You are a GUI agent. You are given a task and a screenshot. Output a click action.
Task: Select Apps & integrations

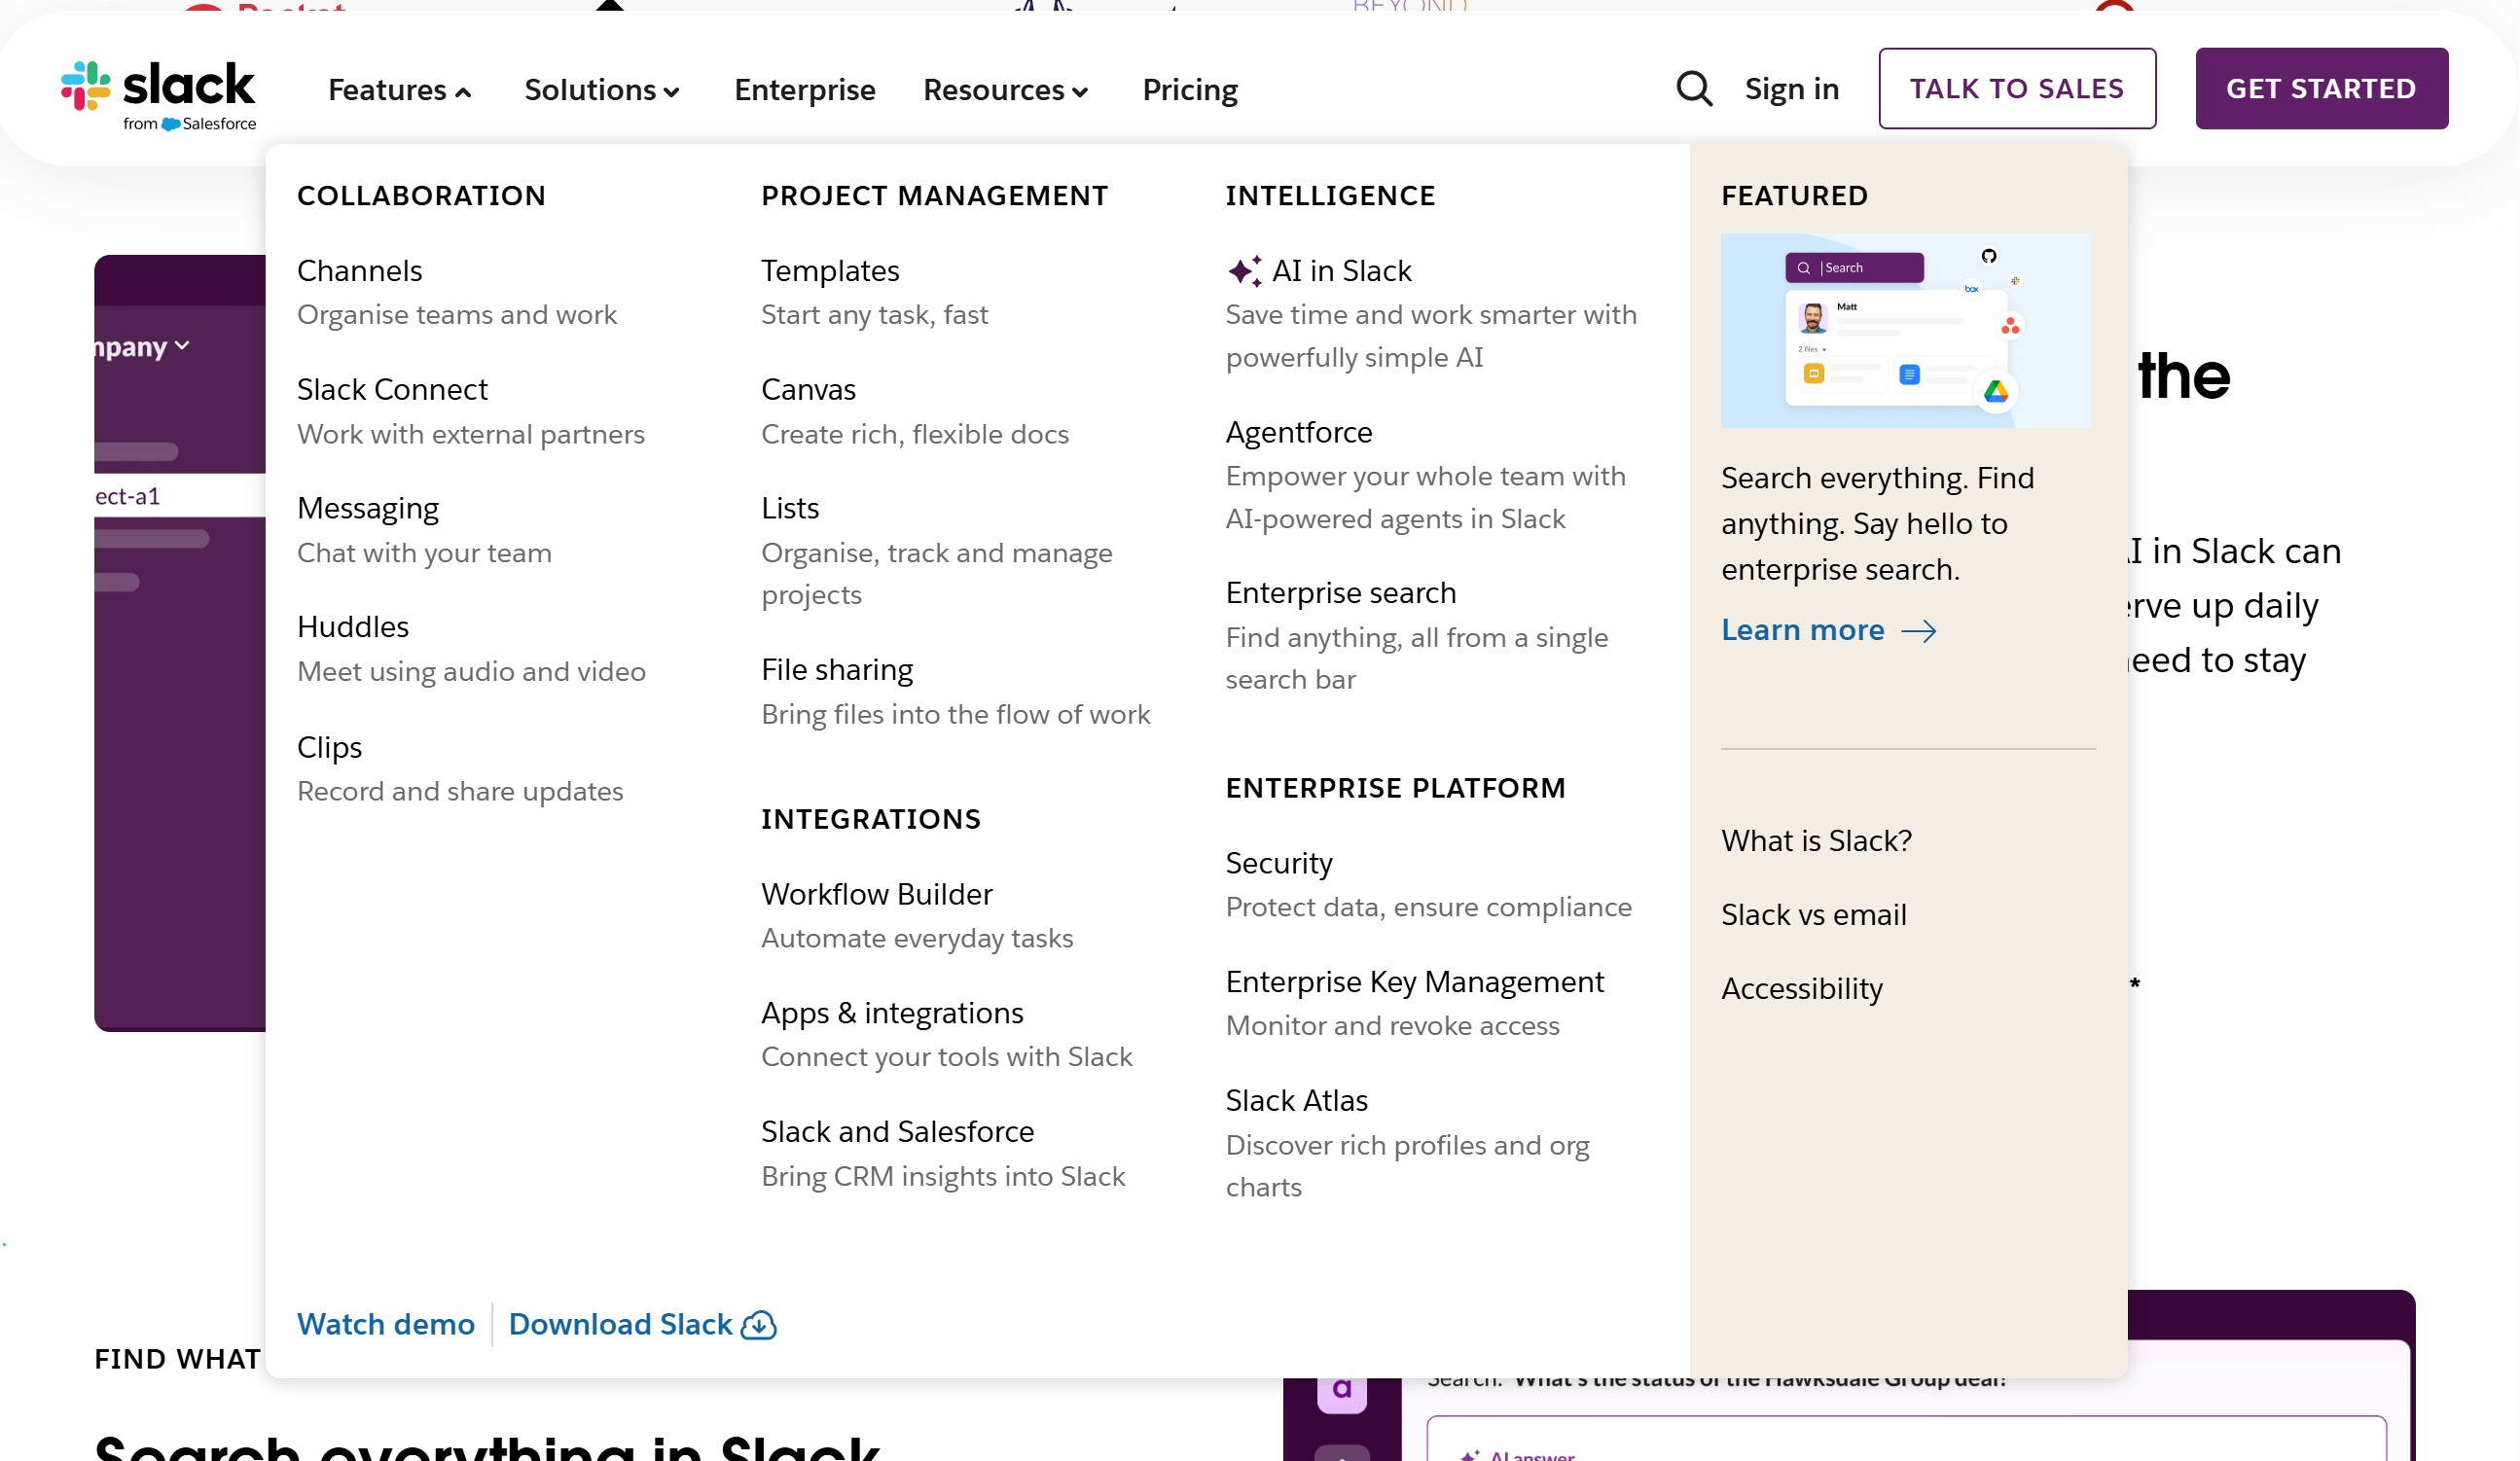[x=892, y=1013]
